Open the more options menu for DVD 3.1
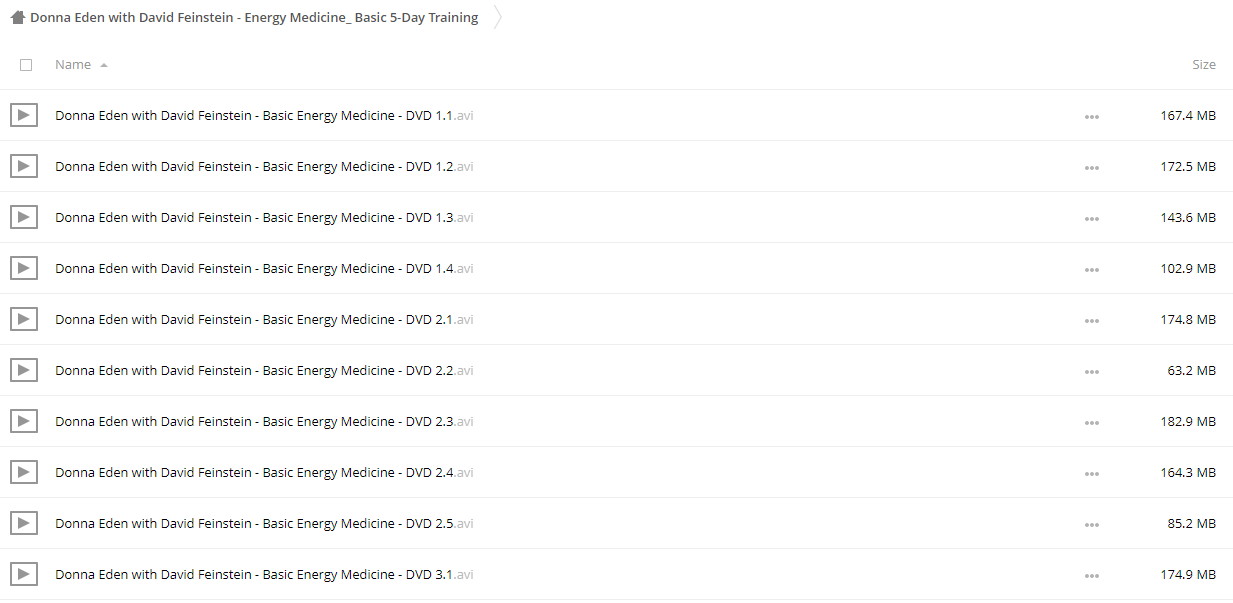Image resolution: width=1233 pixels, height=603 pixels. [x=1091, y=576]
